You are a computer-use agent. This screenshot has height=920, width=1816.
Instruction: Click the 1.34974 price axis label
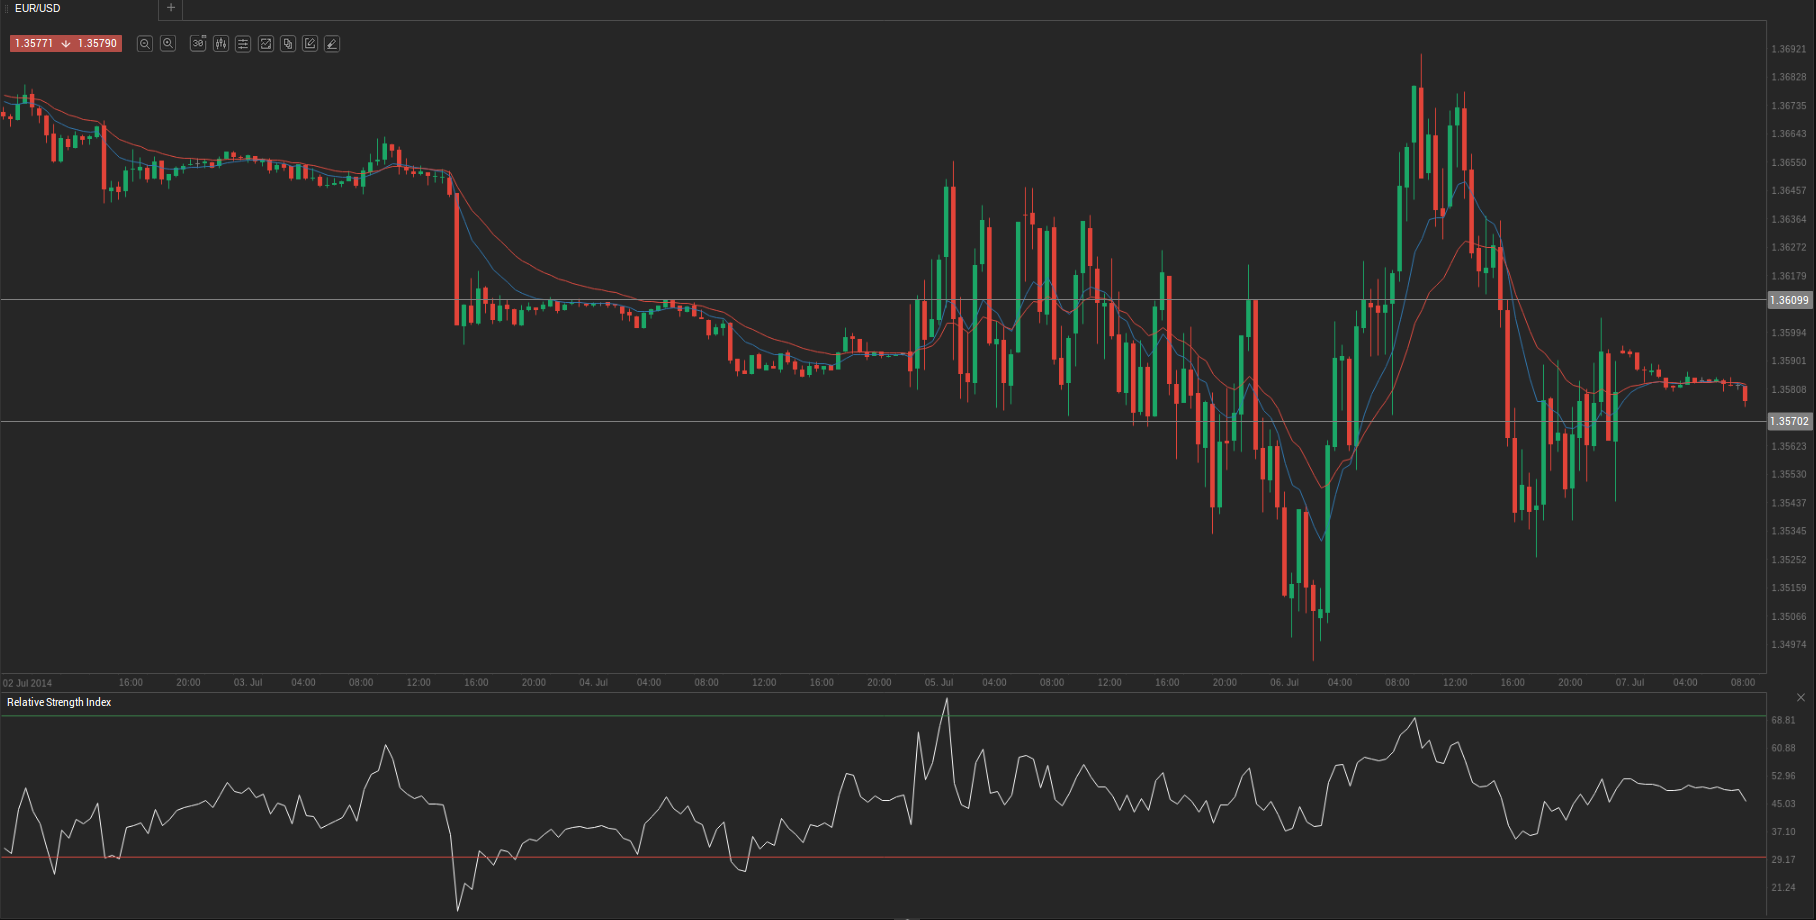1789,645
